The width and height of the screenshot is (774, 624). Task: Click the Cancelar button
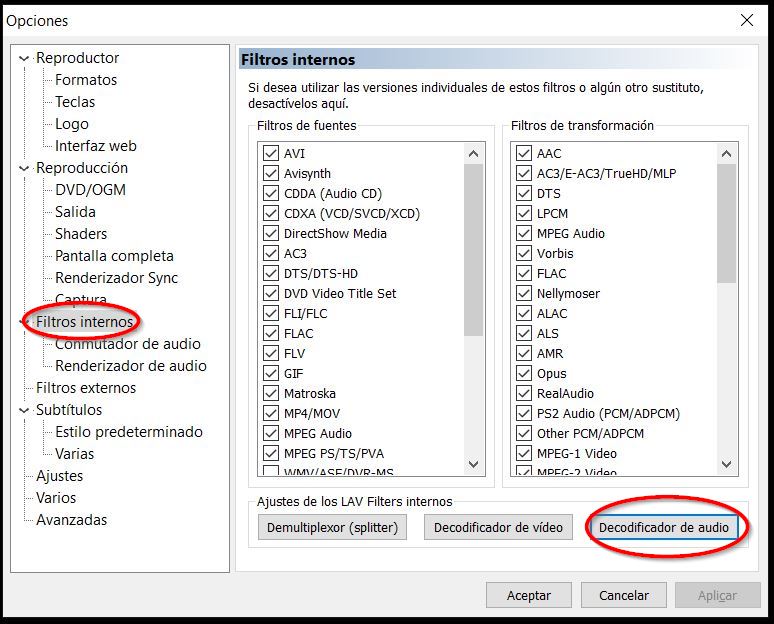click(x=624, y=595)
